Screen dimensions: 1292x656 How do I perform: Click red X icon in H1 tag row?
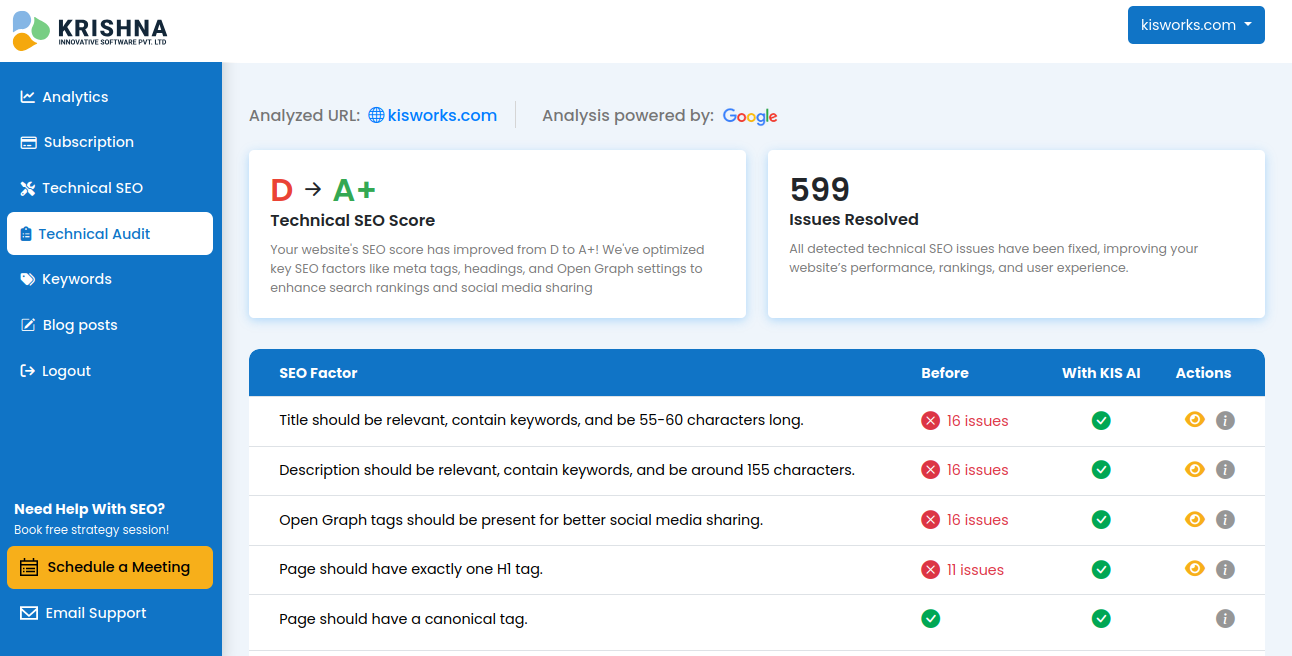point(930,570)
